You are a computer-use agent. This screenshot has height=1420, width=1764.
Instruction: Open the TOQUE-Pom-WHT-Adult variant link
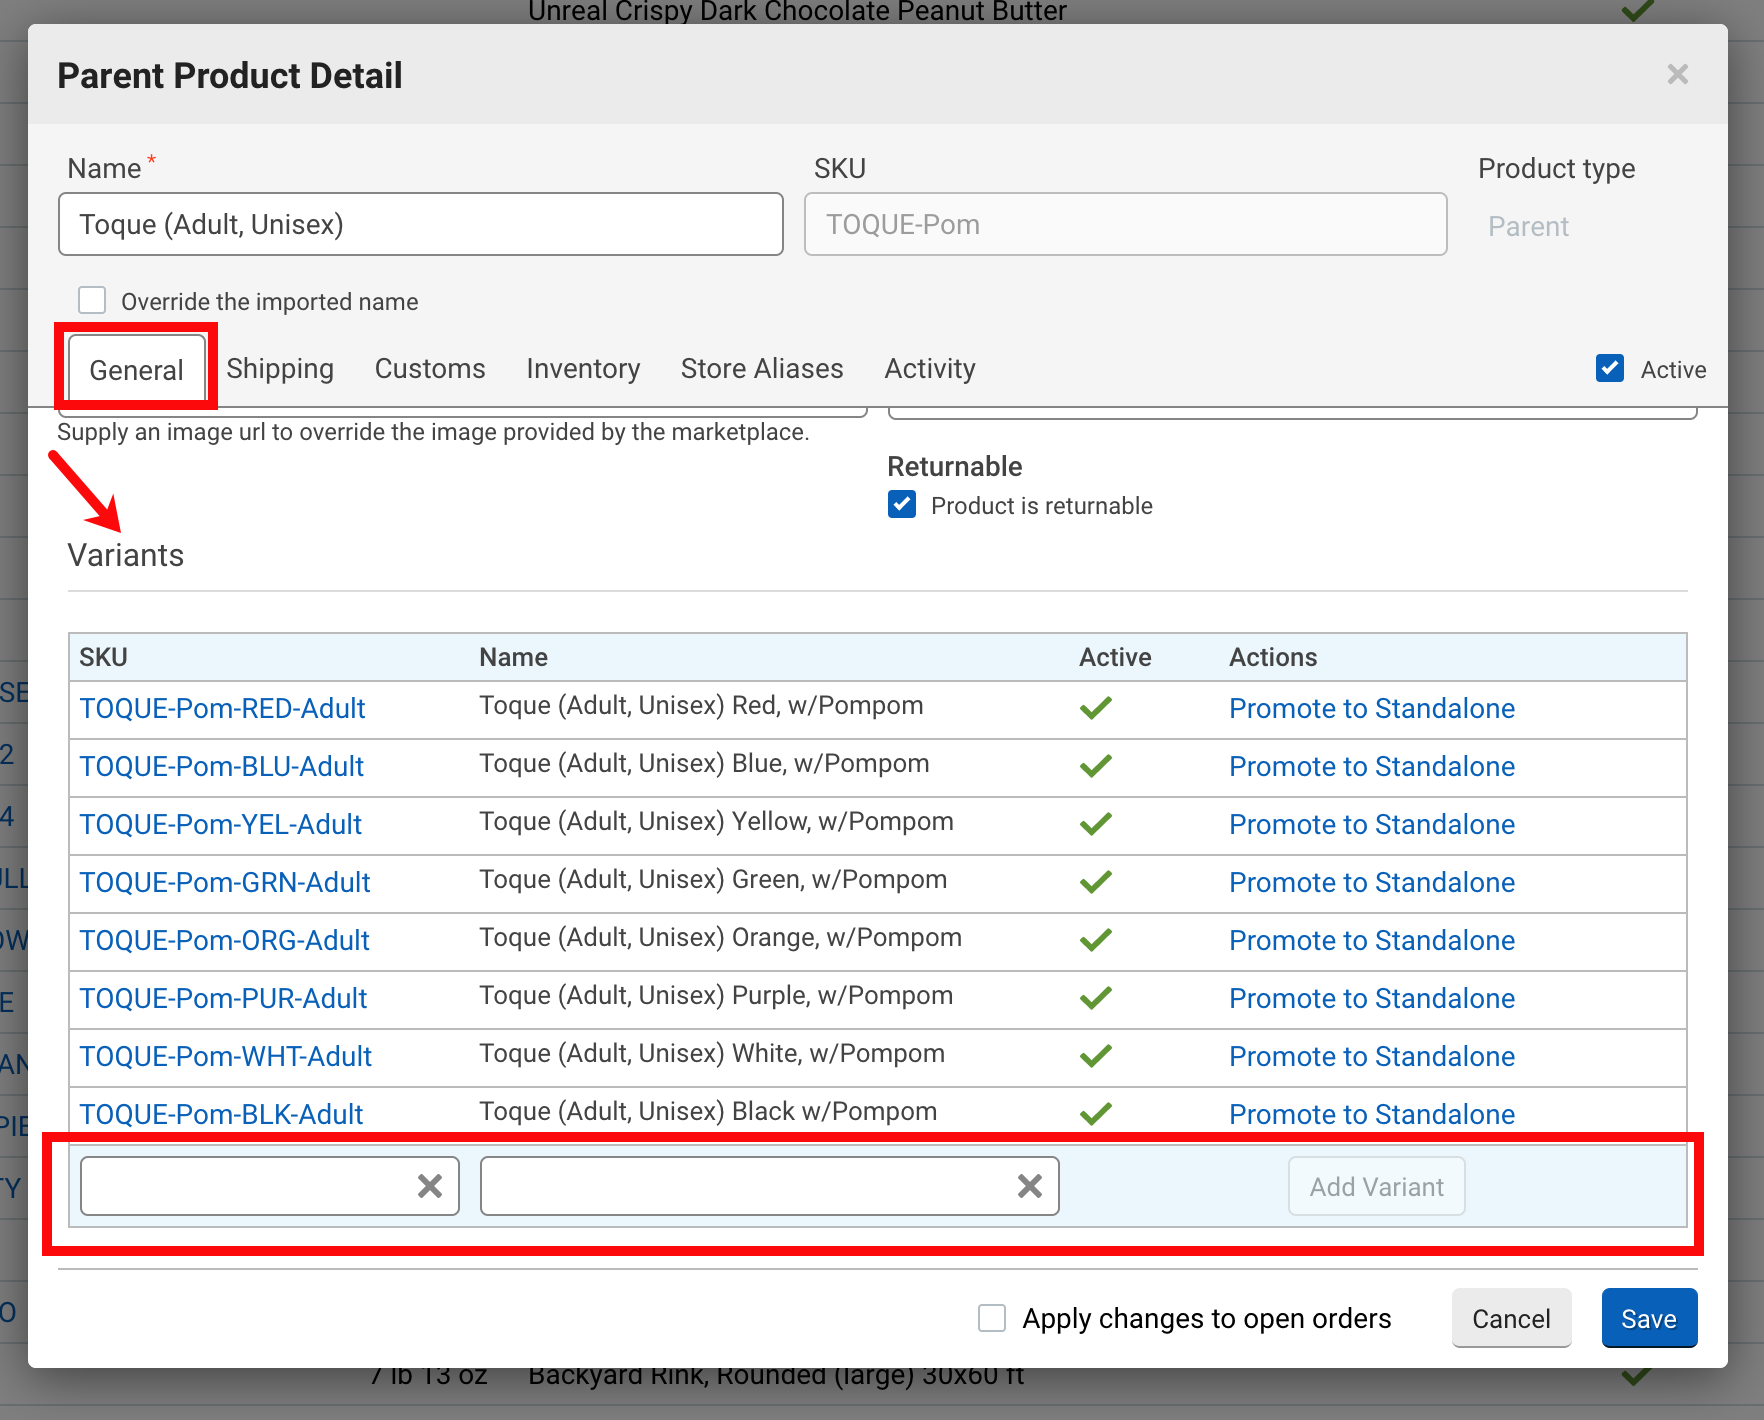click(225, 1056)
